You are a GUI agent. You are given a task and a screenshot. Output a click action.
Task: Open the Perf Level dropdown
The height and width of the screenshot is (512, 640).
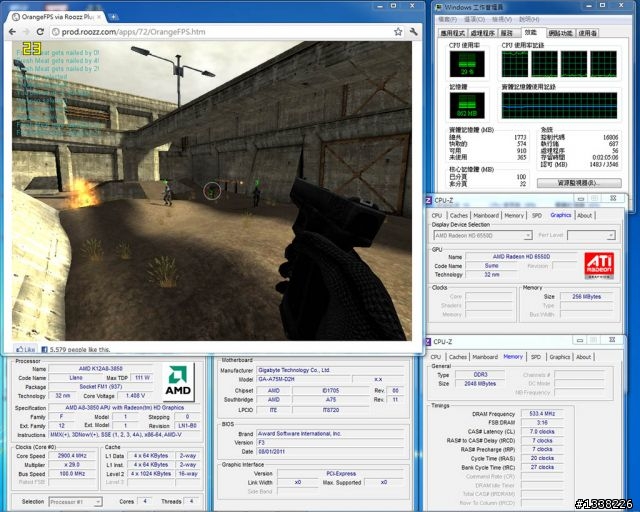[591, 236]
